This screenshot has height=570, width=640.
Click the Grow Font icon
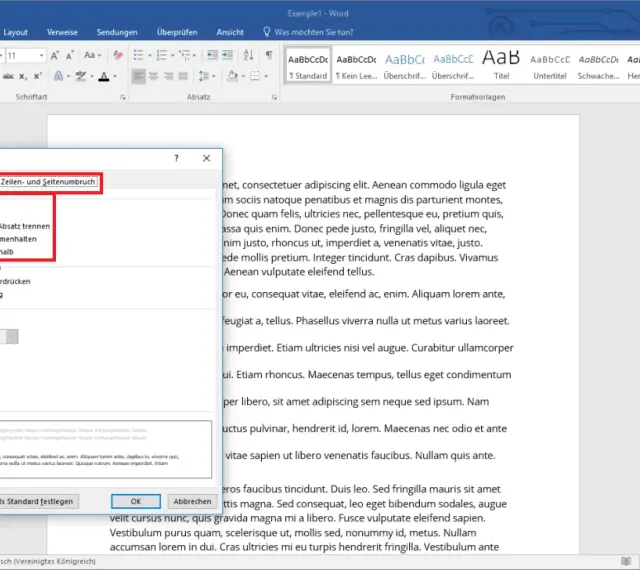pyautogui.click(x=55, y=56)
